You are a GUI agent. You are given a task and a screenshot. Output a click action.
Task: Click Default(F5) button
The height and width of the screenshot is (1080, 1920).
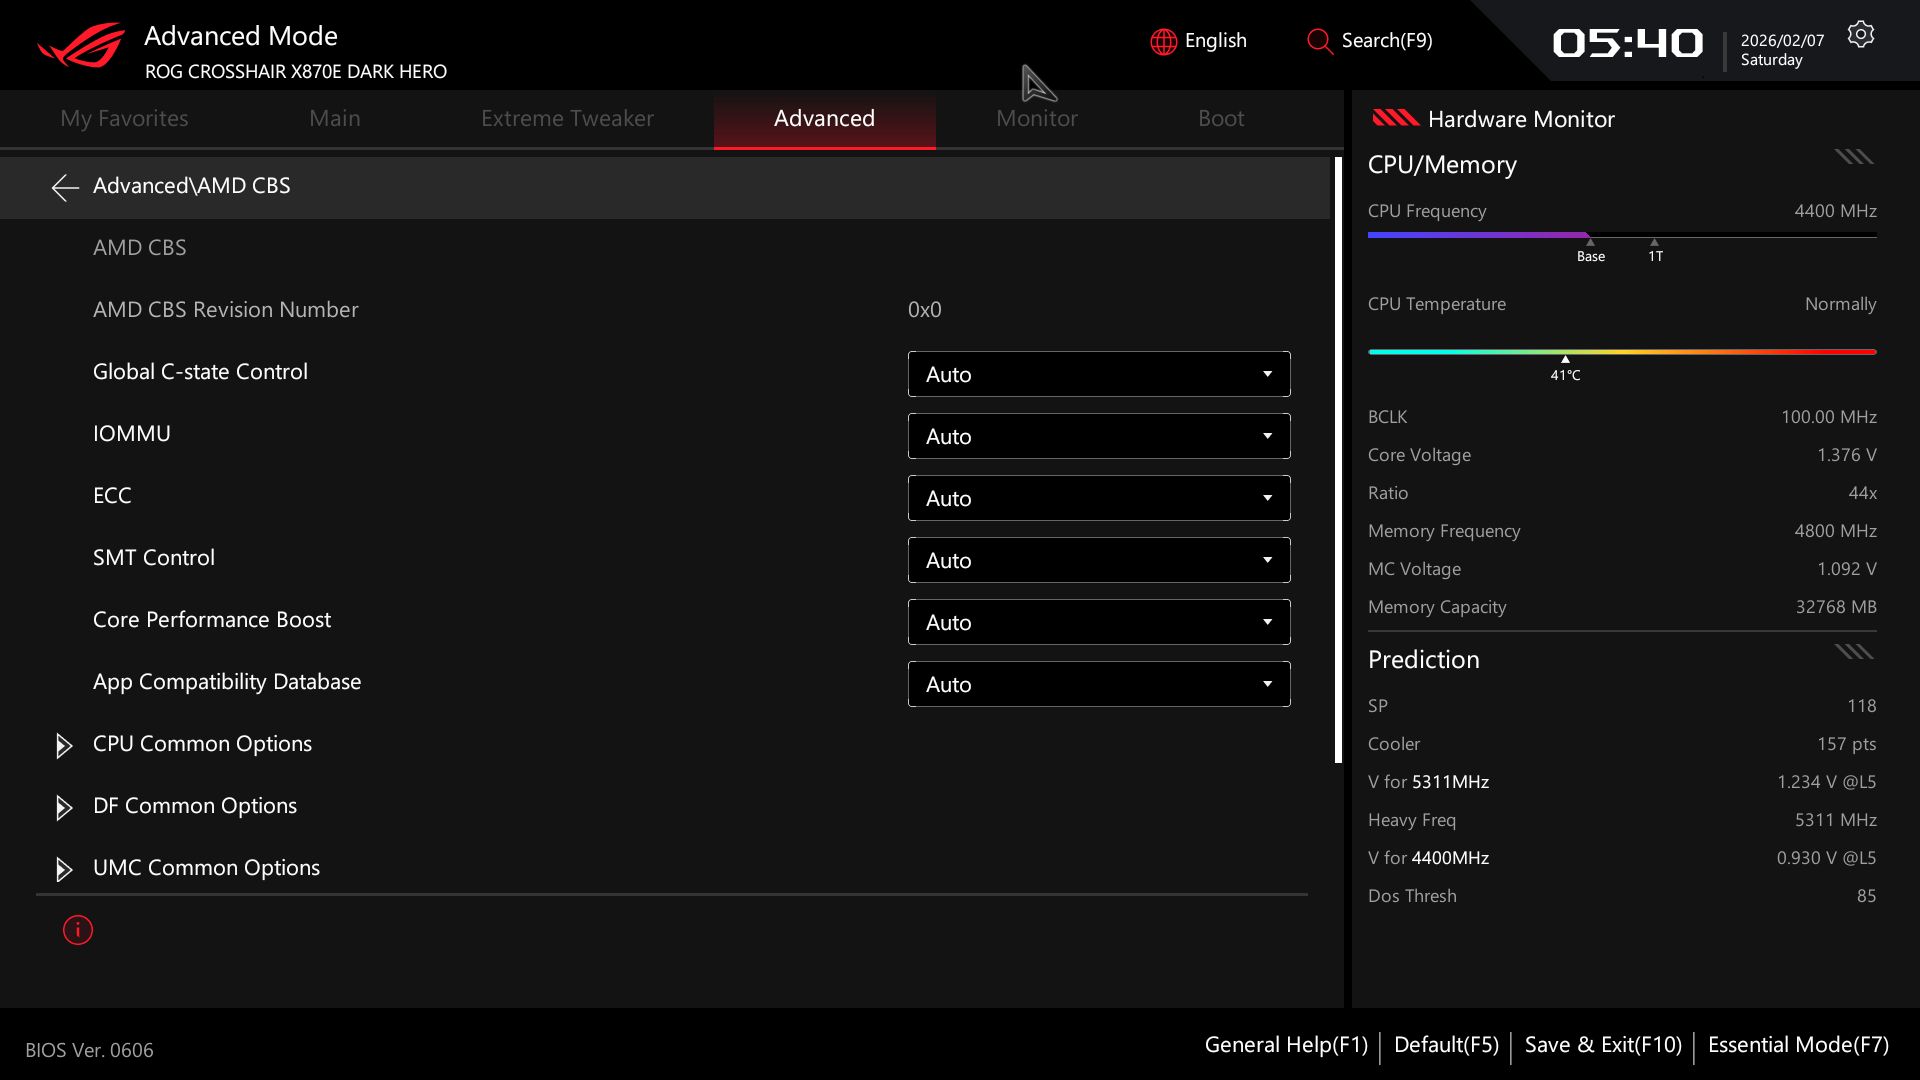pyautogui.click(x=1445, y=1045)
